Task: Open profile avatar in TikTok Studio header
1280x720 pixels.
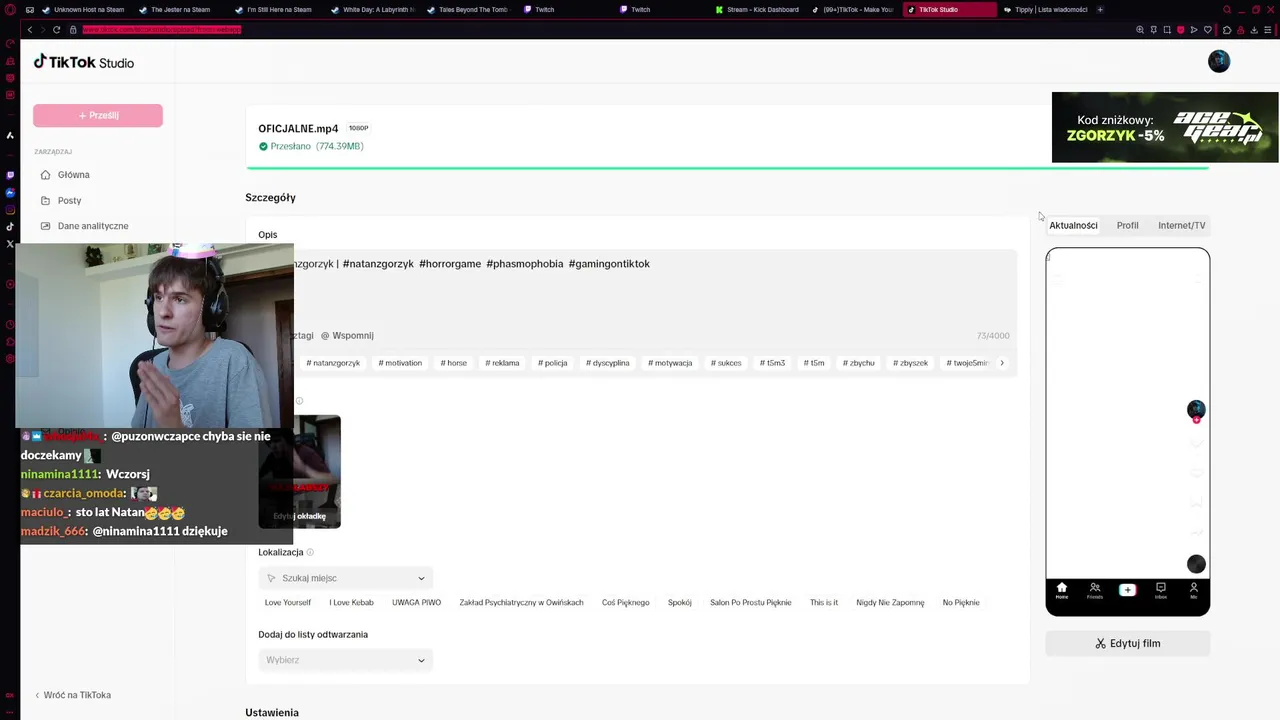Action: [1219, 62]
